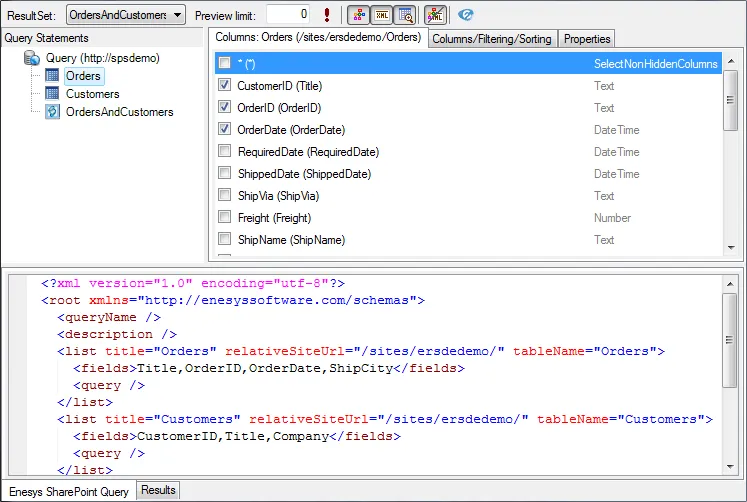Click the import XML toolbar icon
The image size is (747, 502).
pyautogui.click(x=435, y=14)
